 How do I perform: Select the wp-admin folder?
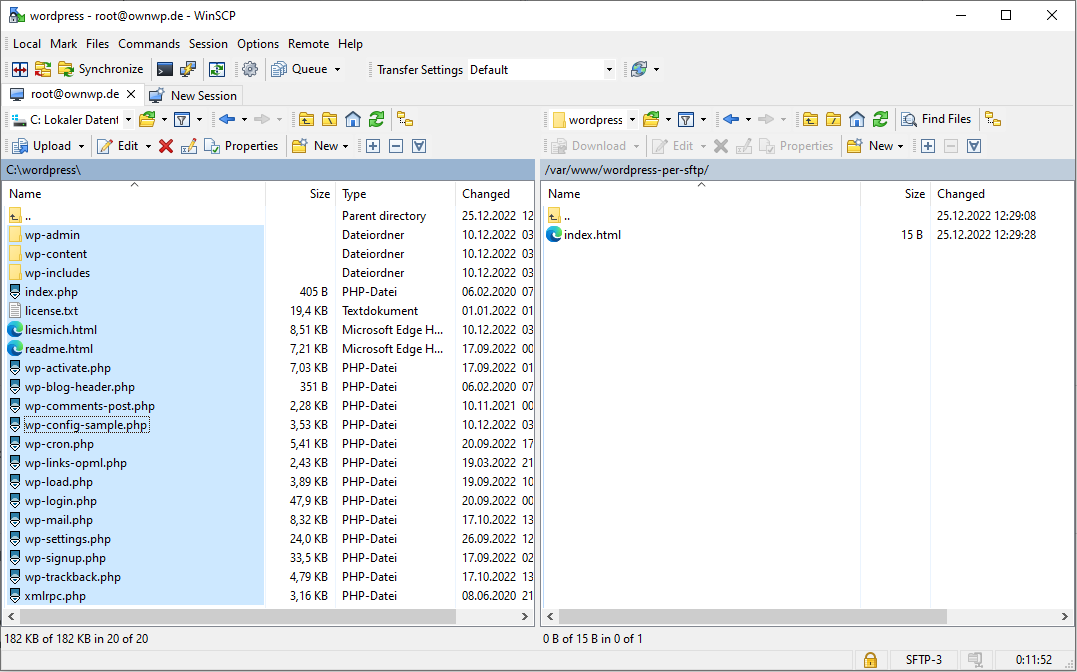[52, 235]
